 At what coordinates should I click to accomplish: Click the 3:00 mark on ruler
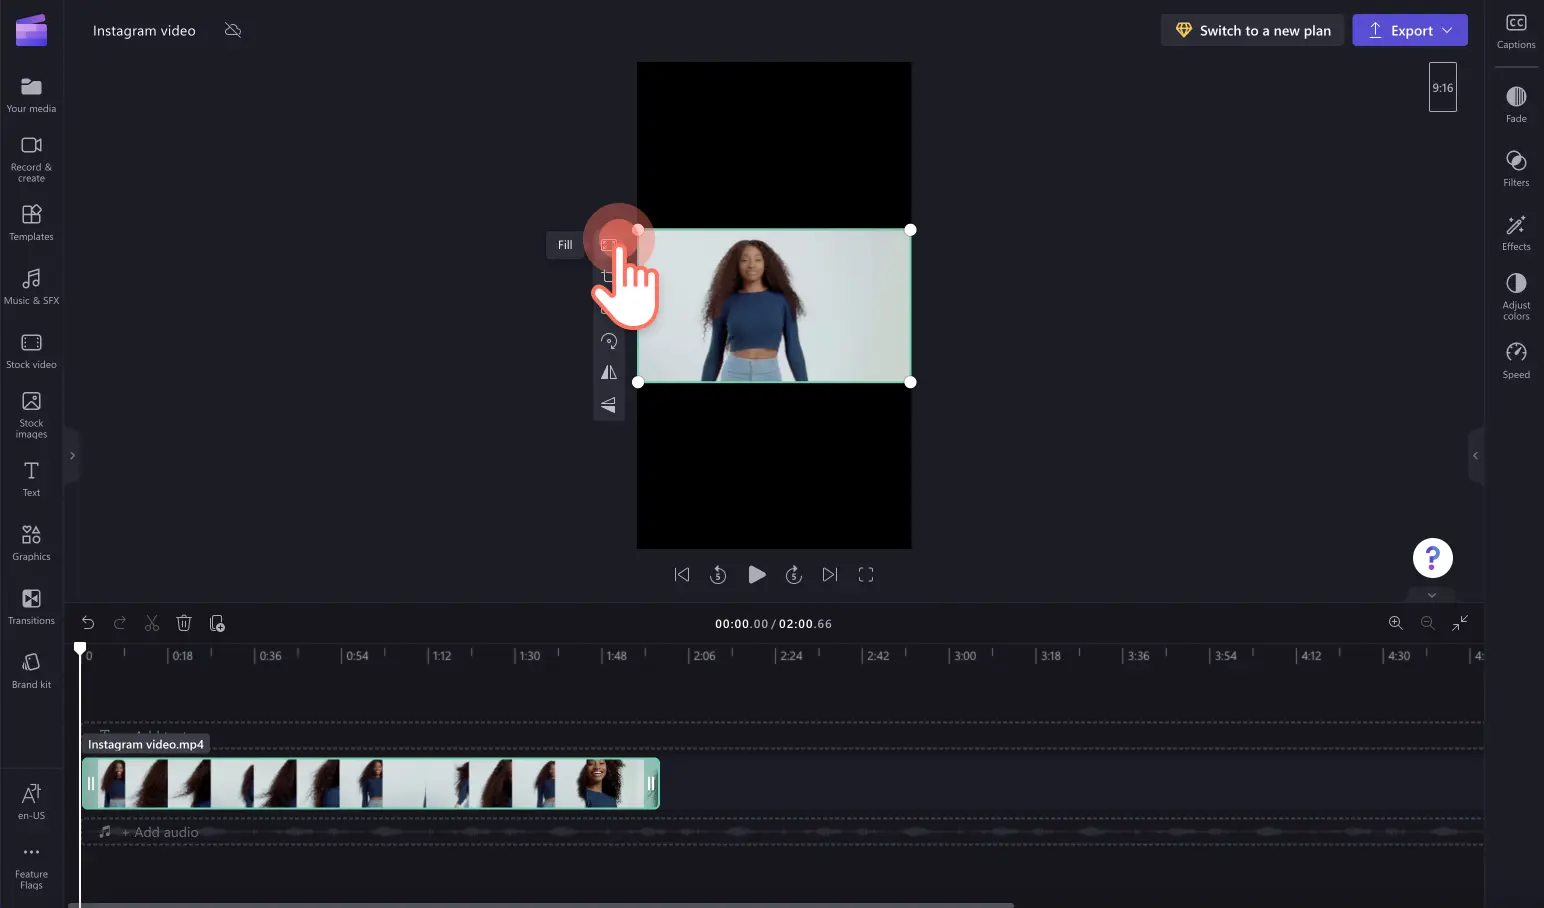965,656
